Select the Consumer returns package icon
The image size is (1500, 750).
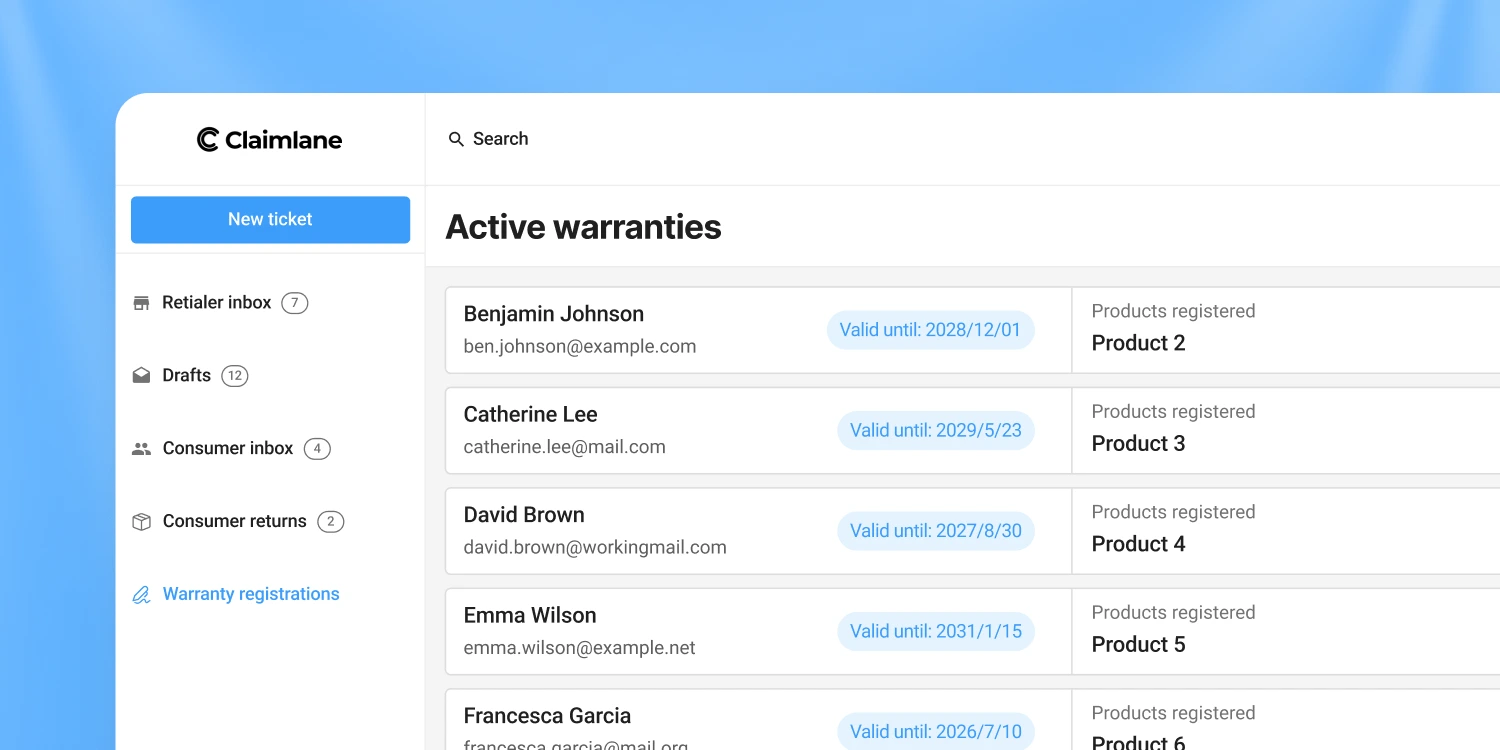coord(141,521)
